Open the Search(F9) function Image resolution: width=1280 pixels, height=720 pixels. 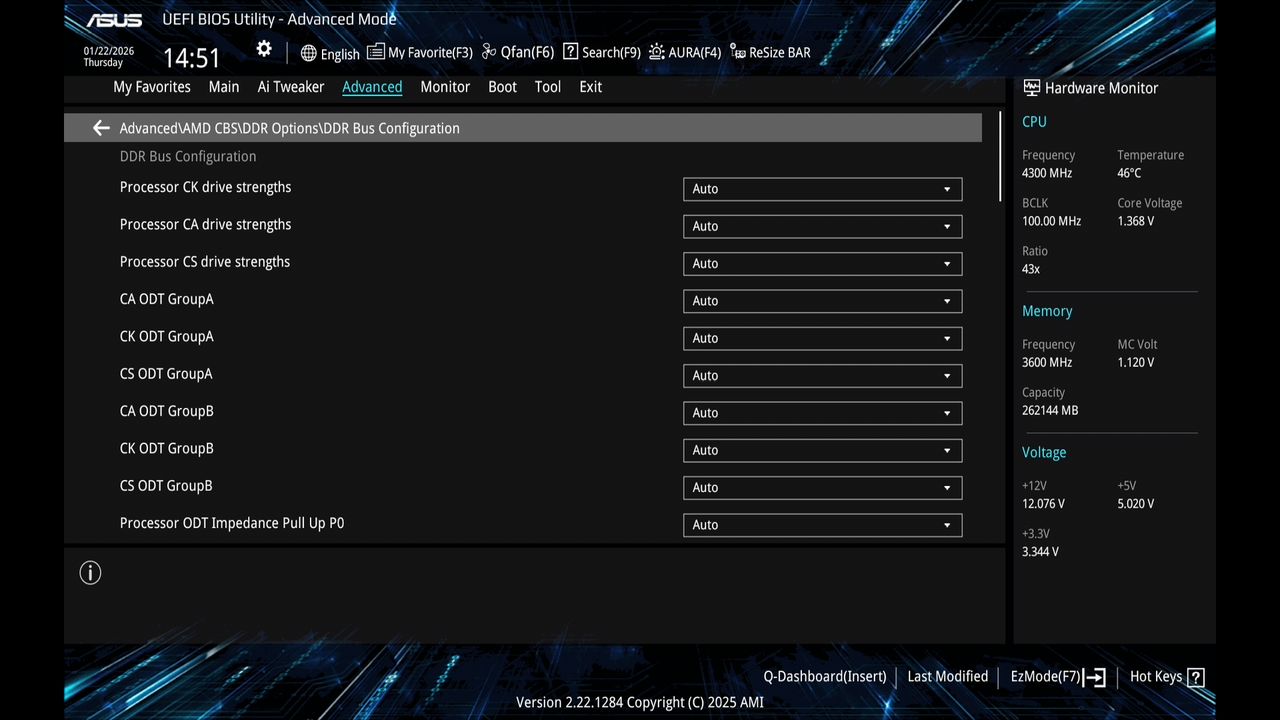pos(600,52)
